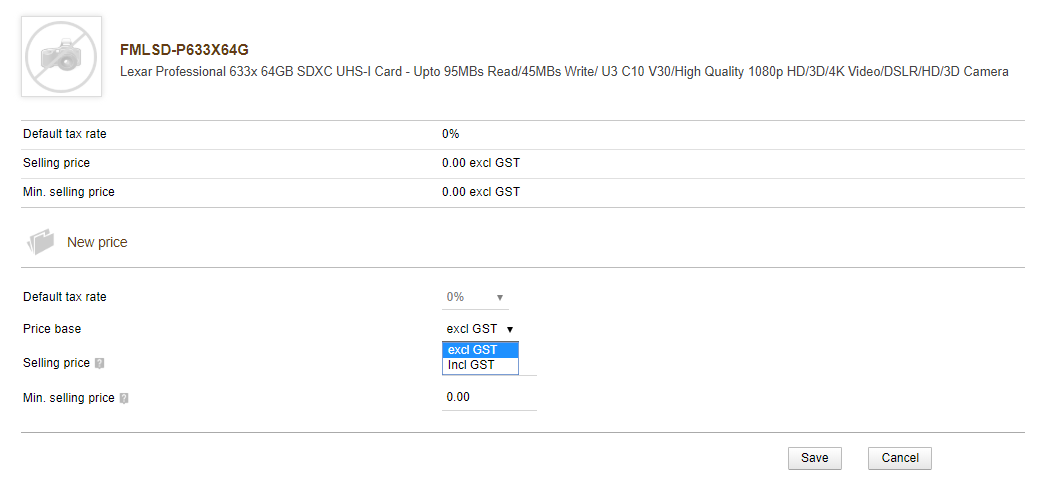Choose Incl GST from the list
The height and width of the screenshot is (495, 1056).
tap(480, 365)
